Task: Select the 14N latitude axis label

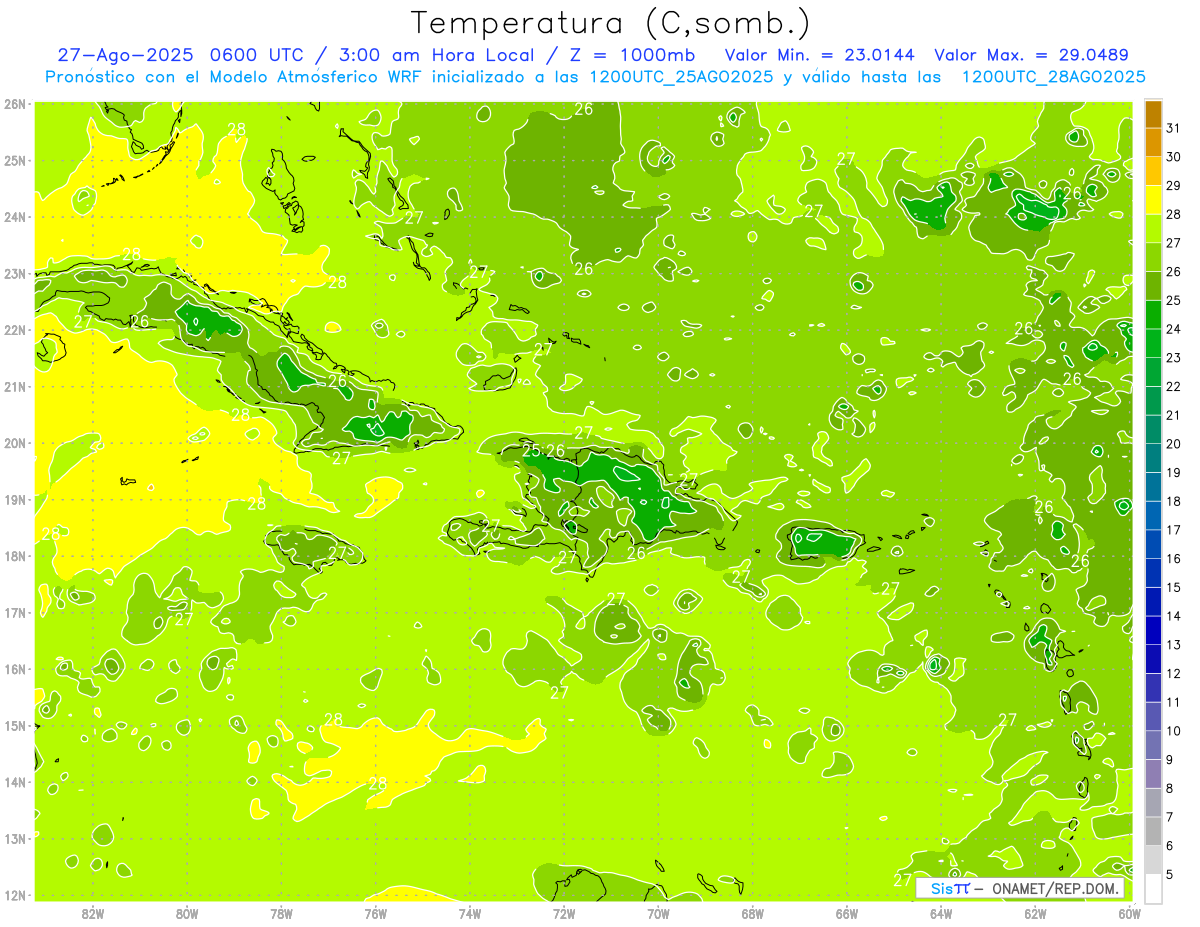Action: point(15,782)
